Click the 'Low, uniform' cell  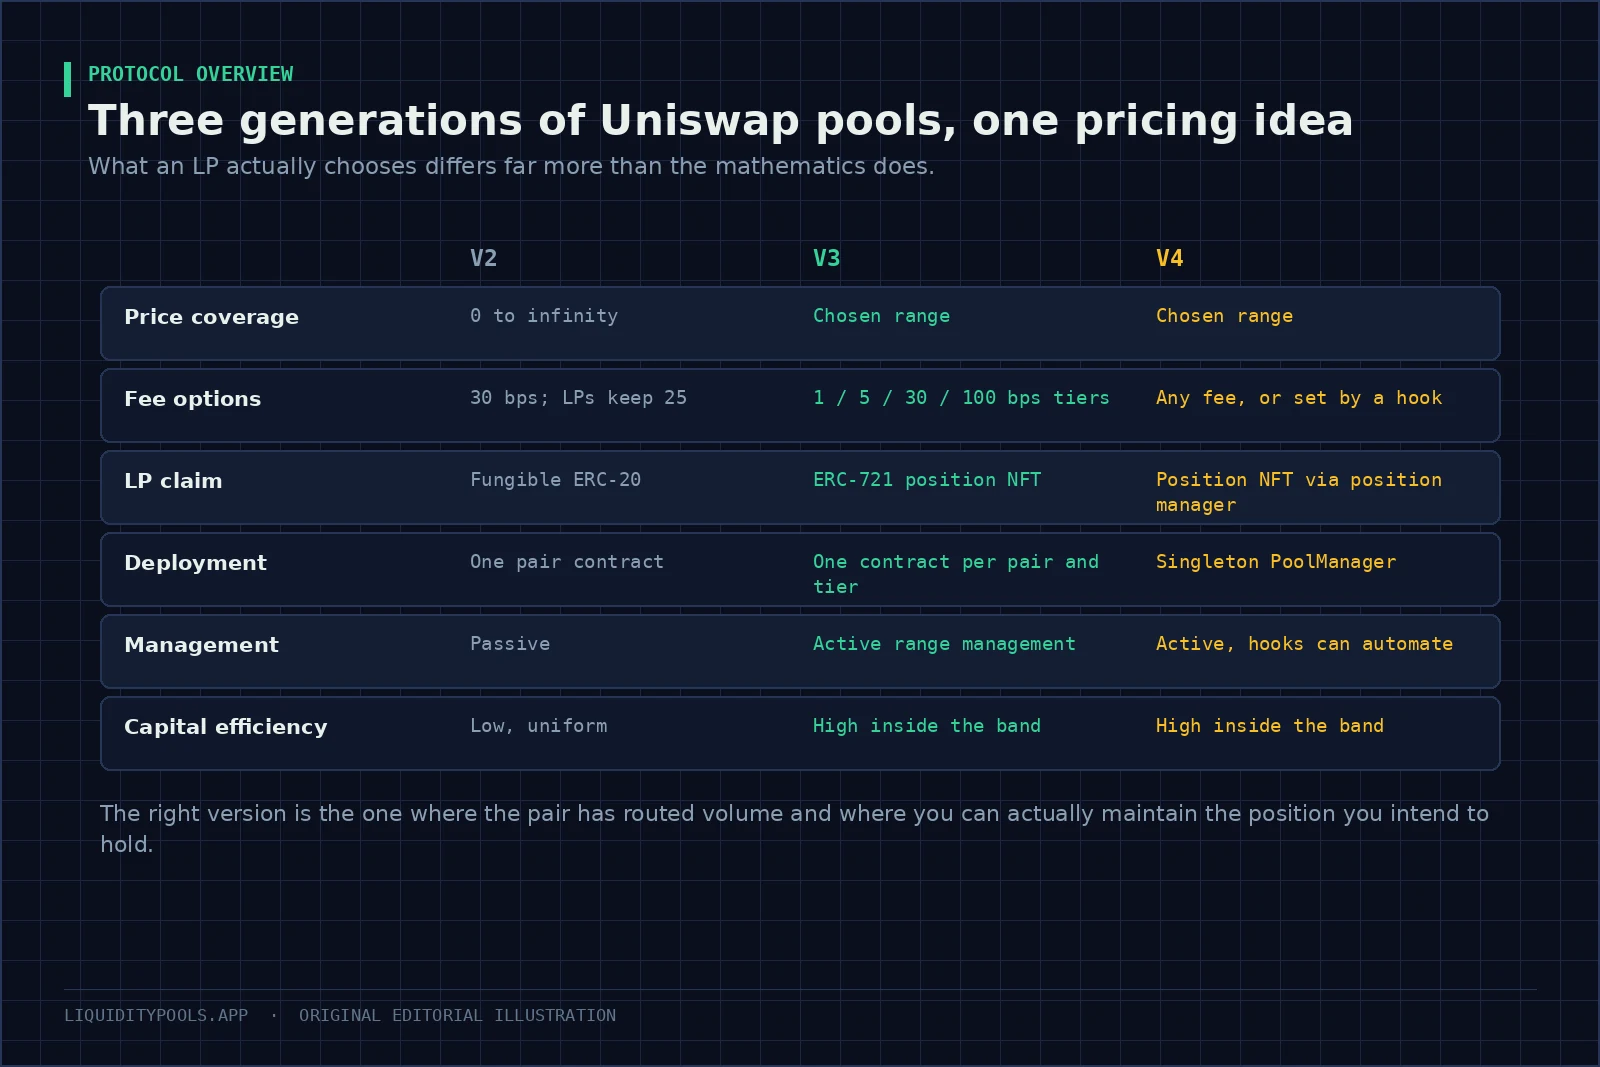(x=539, y=726)
